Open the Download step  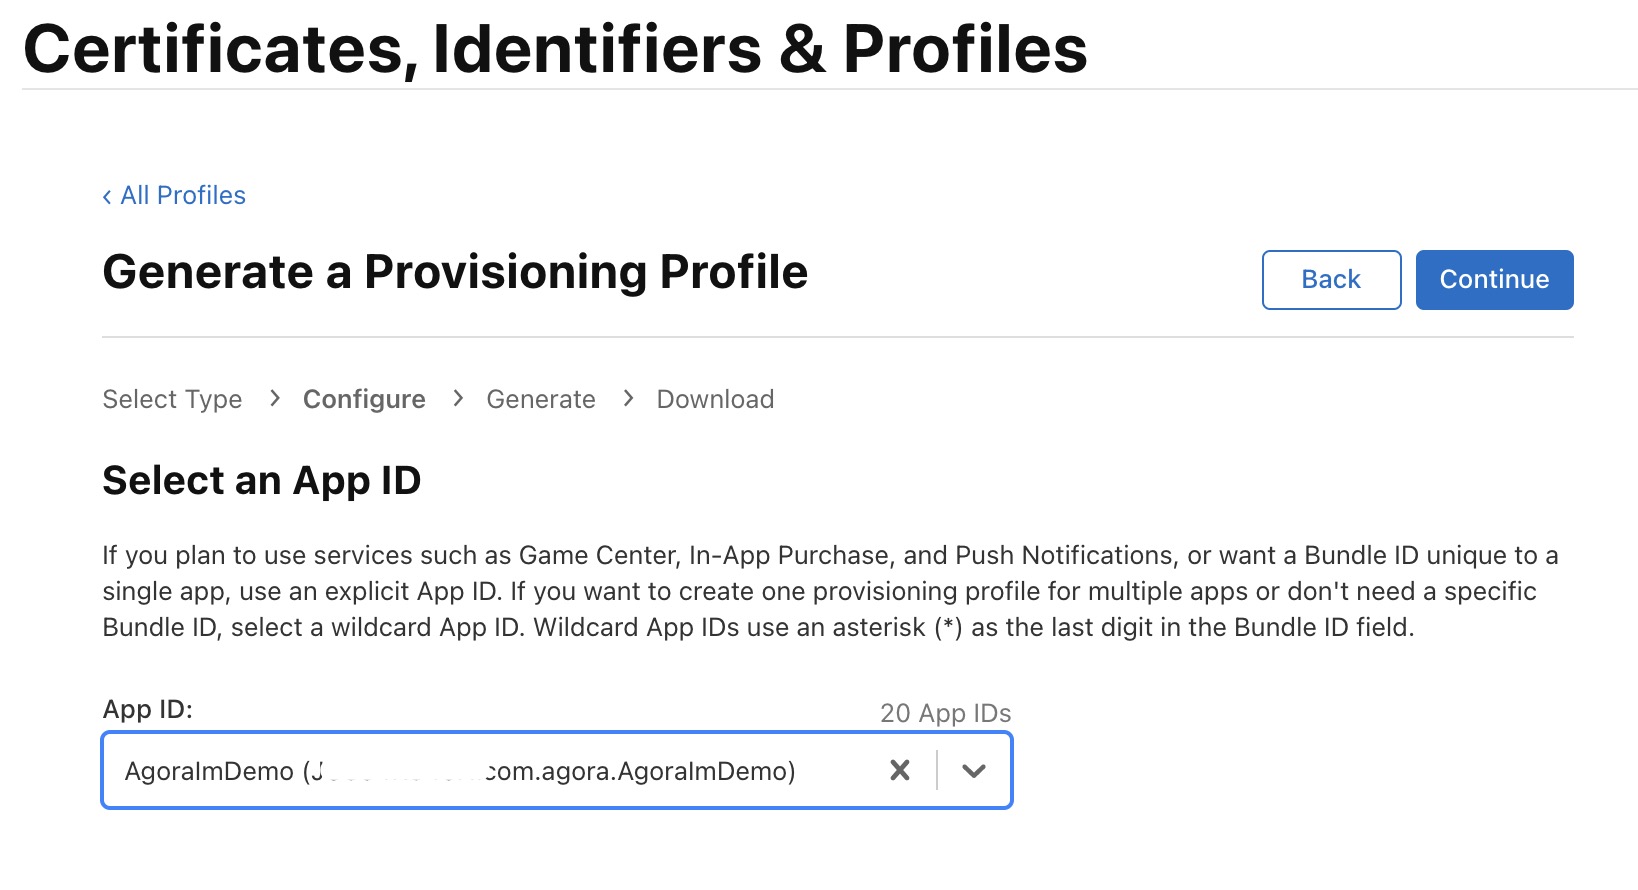coord(715,399)
